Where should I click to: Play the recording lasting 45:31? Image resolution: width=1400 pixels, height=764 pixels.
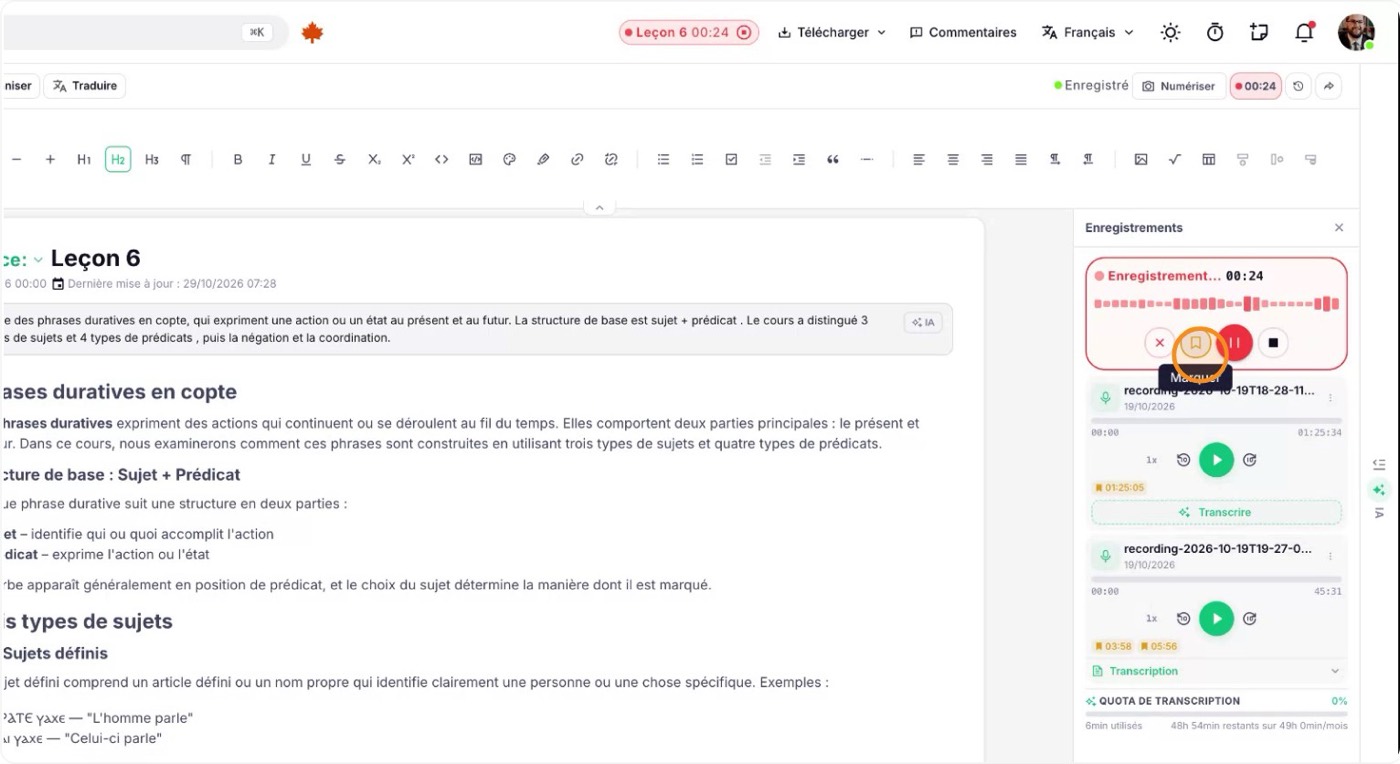1216,618
